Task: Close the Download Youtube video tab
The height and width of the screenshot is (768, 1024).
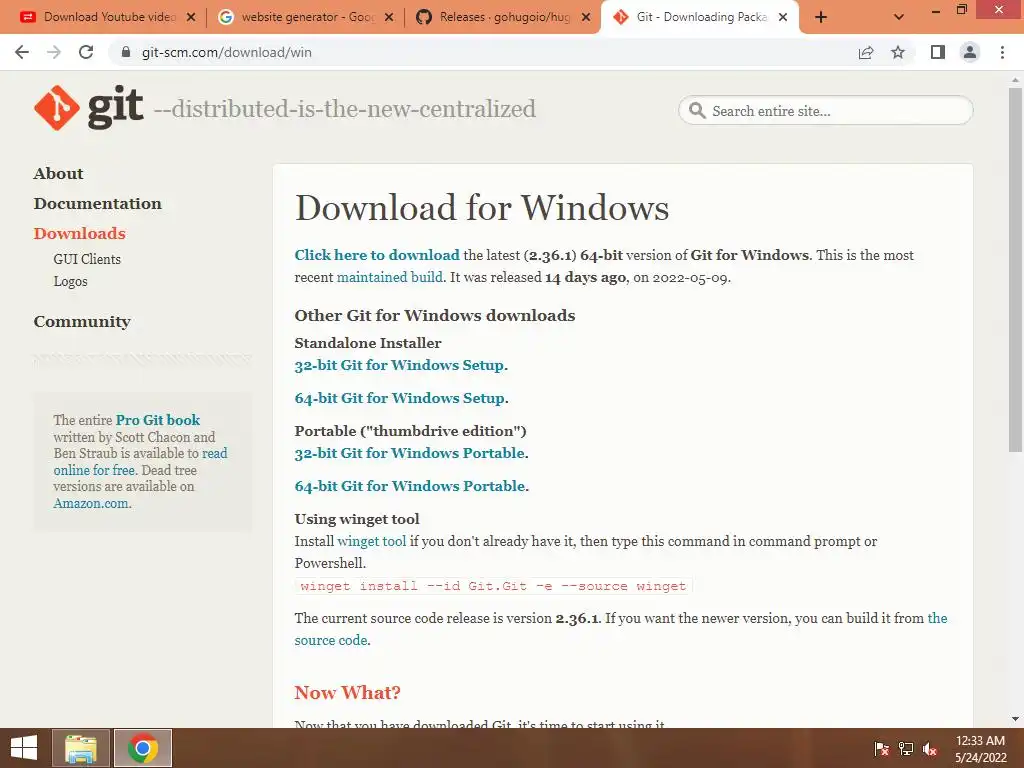Action: point(191,18)
